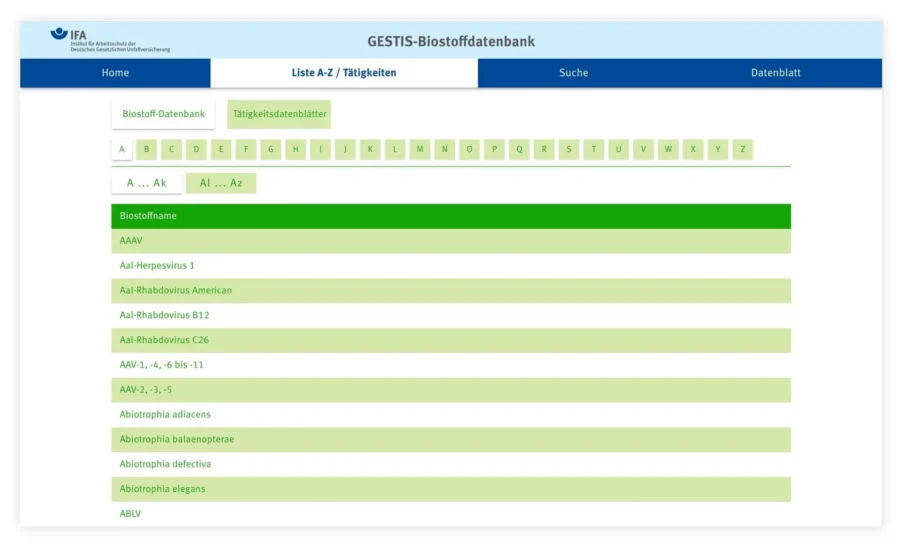Select the Liste A-Z / Tätigkeiten tab
Viewport: 903px width, 546px height.
[x=344, y=73]
